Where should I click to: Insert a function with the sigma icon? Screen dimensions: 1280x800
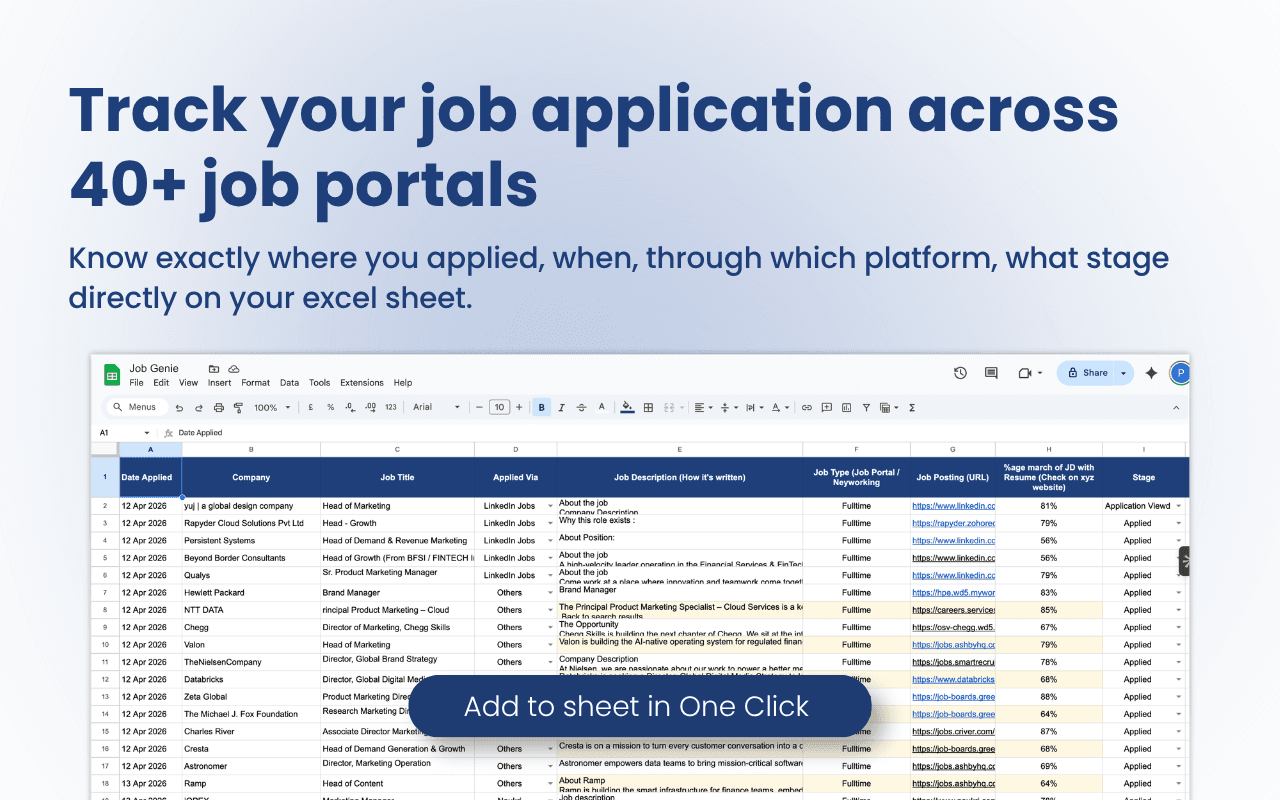tap(912, 407)
